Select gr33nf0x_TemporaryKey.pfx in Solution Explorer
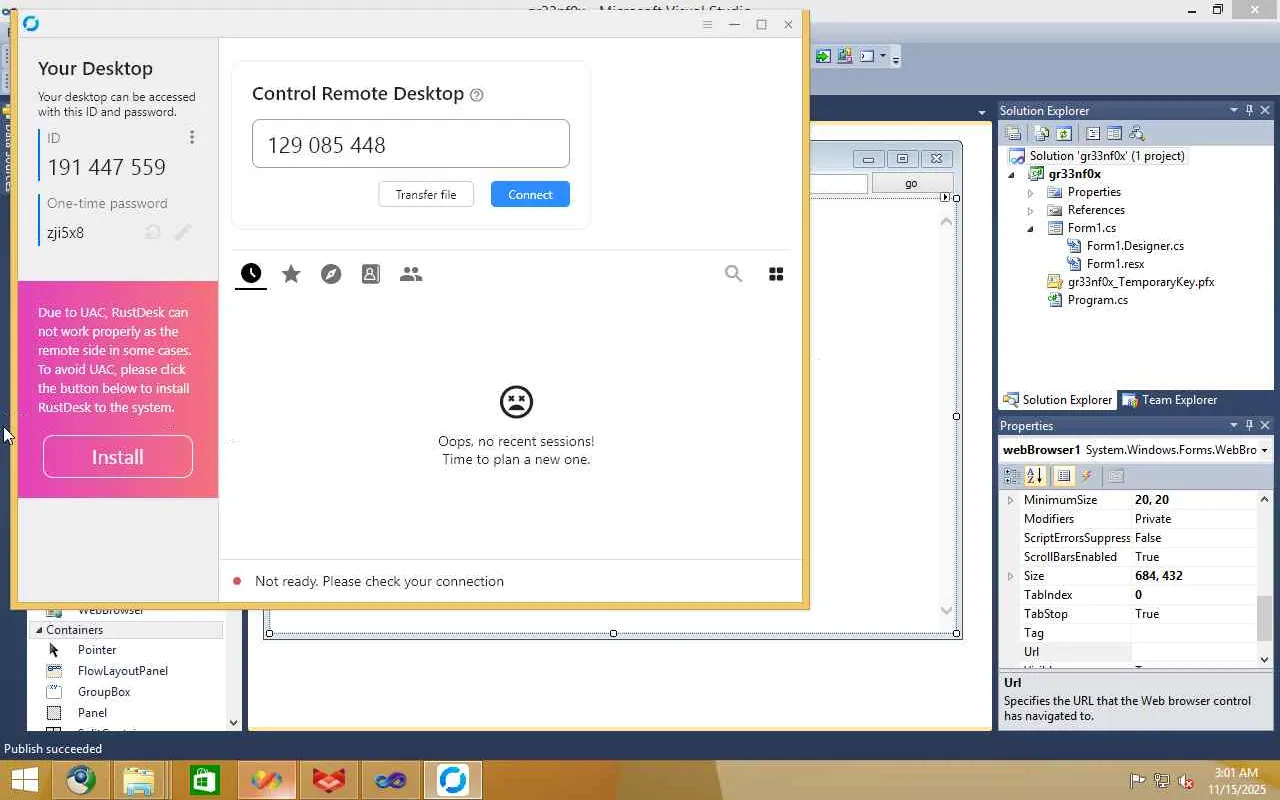The width and height of the screenshot is (1280, 800). click(x=1141, y=282)
